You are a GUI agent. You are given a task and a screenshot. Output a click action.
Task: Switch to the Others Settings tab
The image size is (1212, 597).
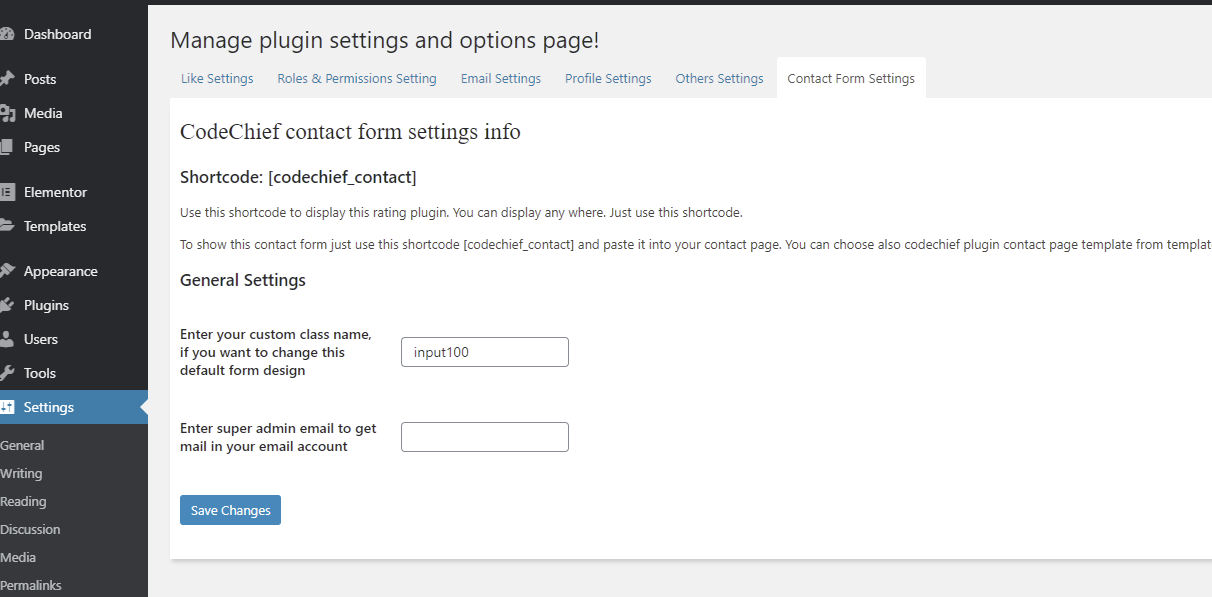pyautogui.click(x=719, y=78)
